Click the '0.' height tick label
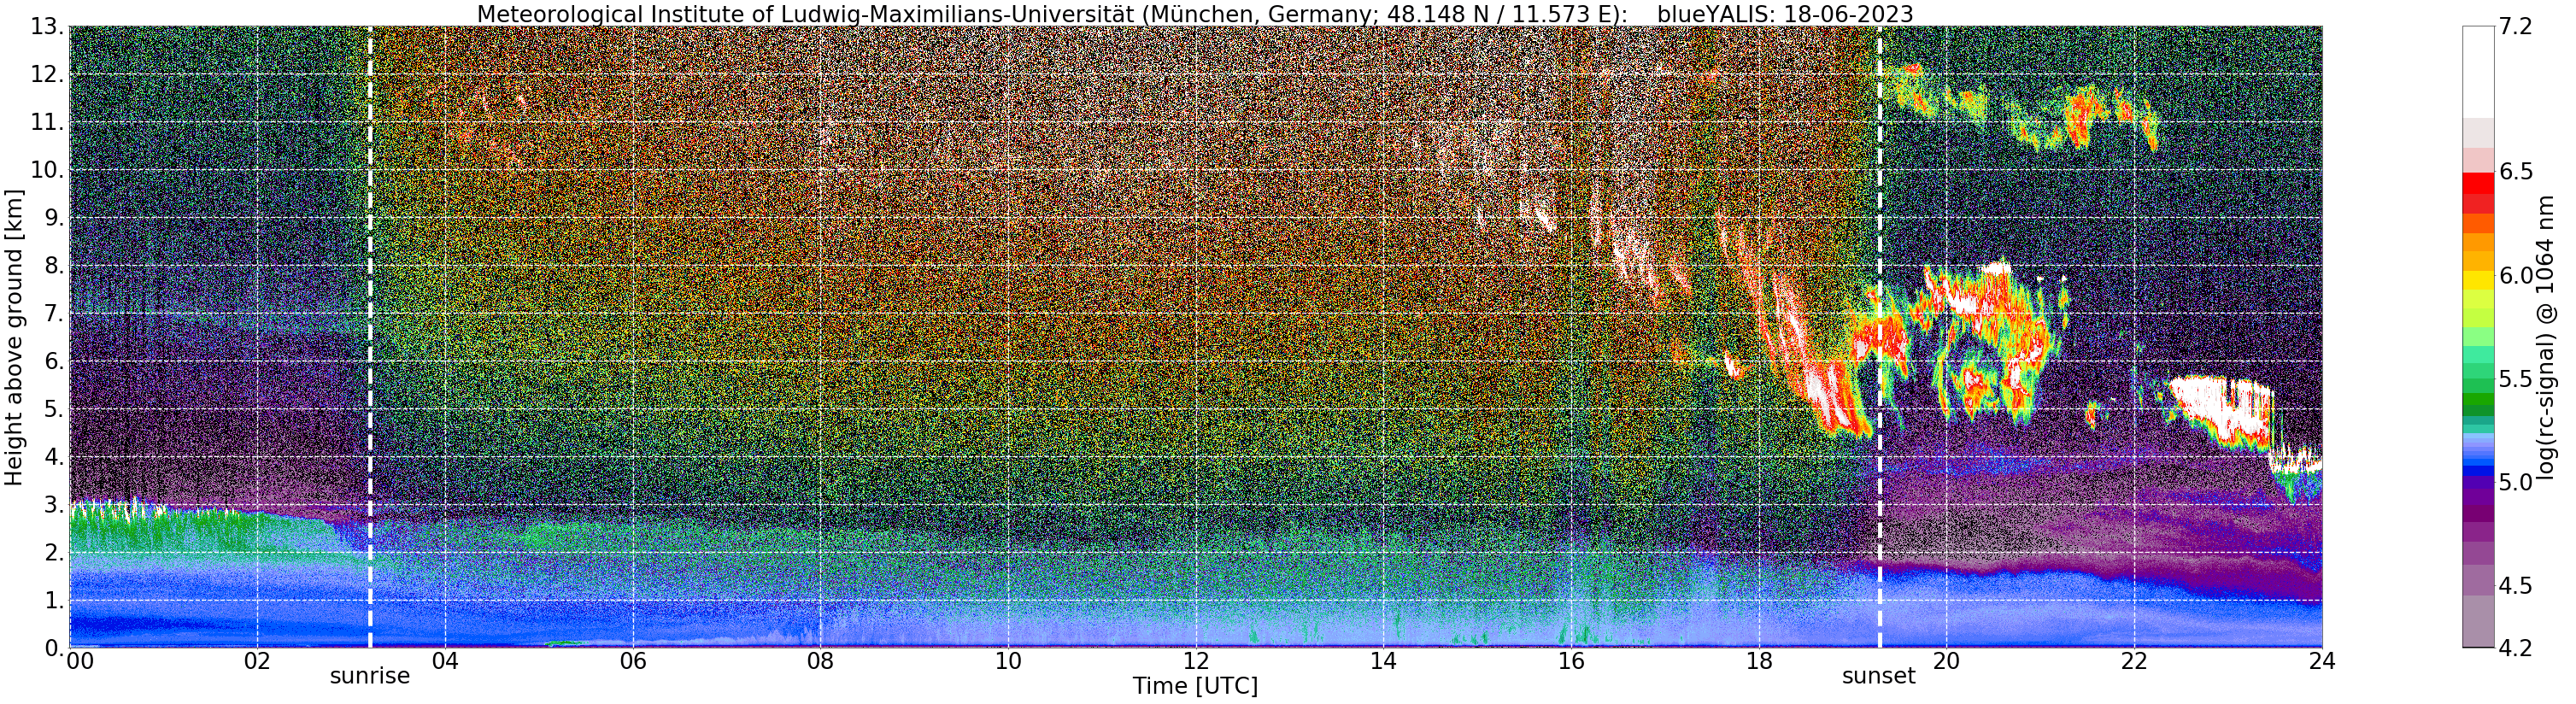This screenshot has width=2576, height=704. coord(53,648)
